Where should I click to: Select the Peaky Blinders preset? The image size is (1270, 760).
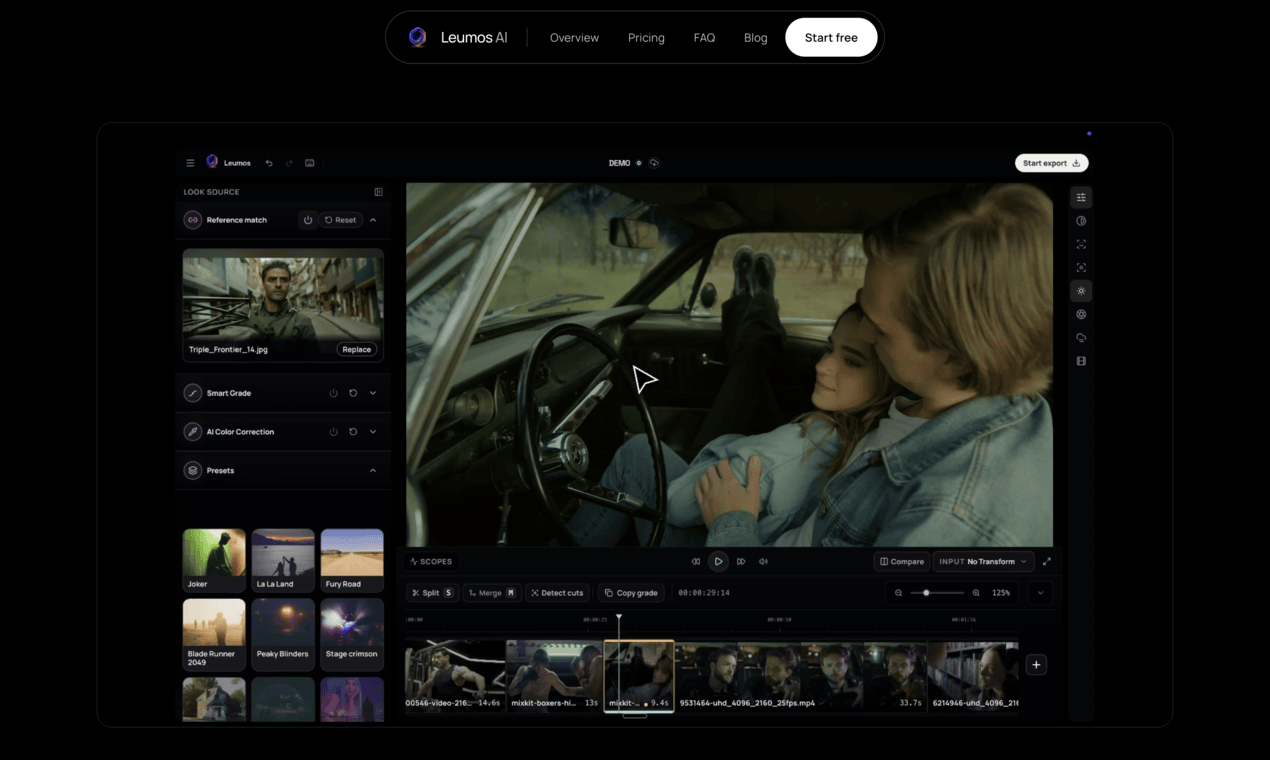click(x=283, y=634)
